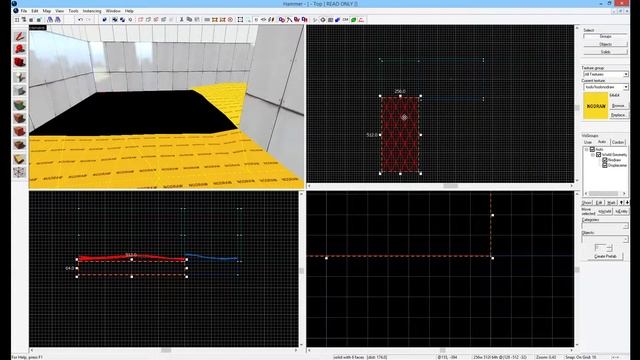The height and width of the screenshot is (360, 640).
Task: Switch to the User visgroups tab
Action: tap(588, 142)
